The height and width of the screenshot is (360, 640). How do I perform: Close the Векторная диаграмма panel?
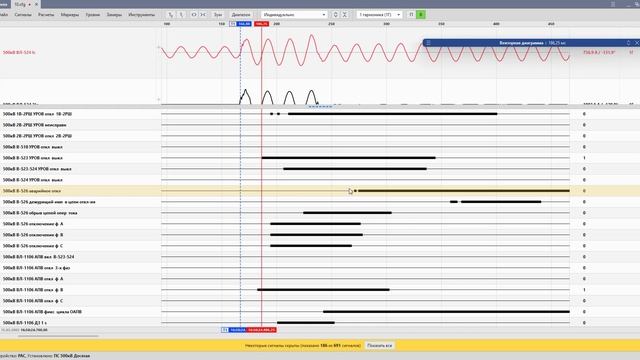637,43
